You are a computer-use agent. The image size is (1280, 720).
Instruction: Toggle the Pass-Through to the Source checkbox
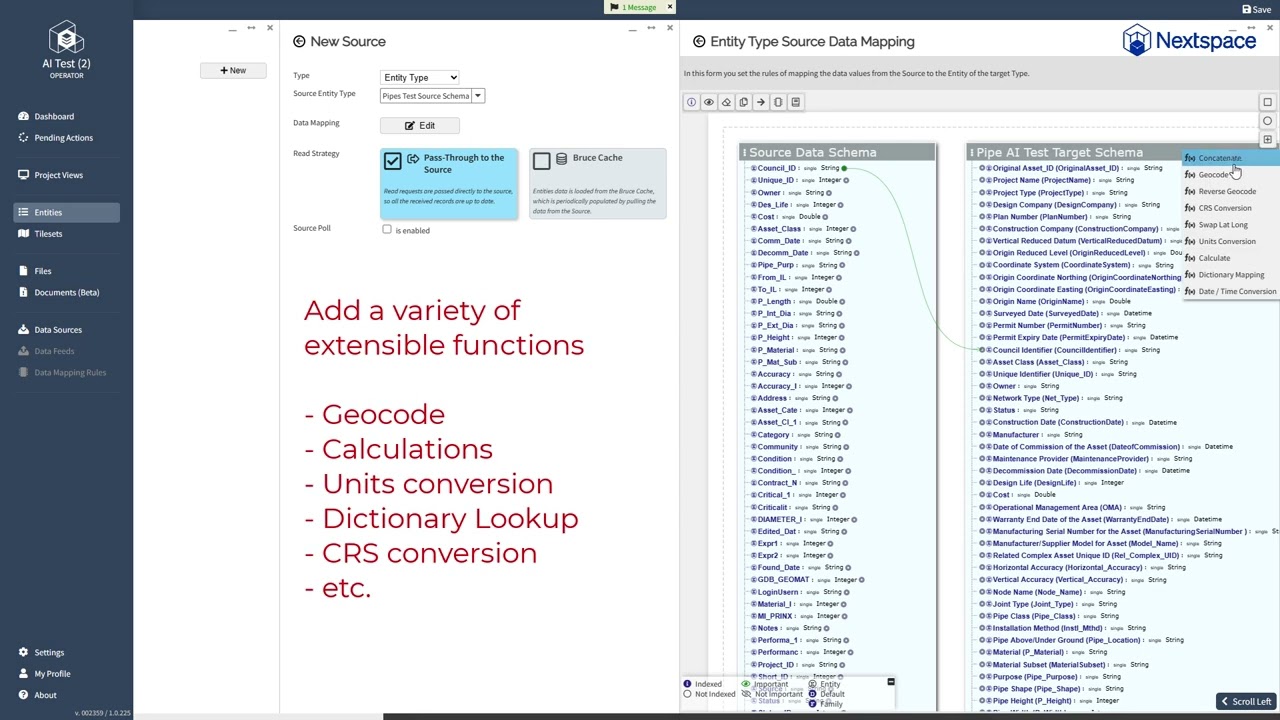pyautogui.click(x=392, y=161)
